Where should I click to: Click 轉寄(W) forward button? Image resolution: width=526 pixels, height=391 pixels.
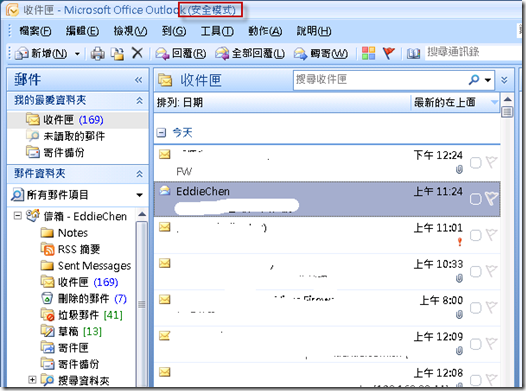(321, 53)
